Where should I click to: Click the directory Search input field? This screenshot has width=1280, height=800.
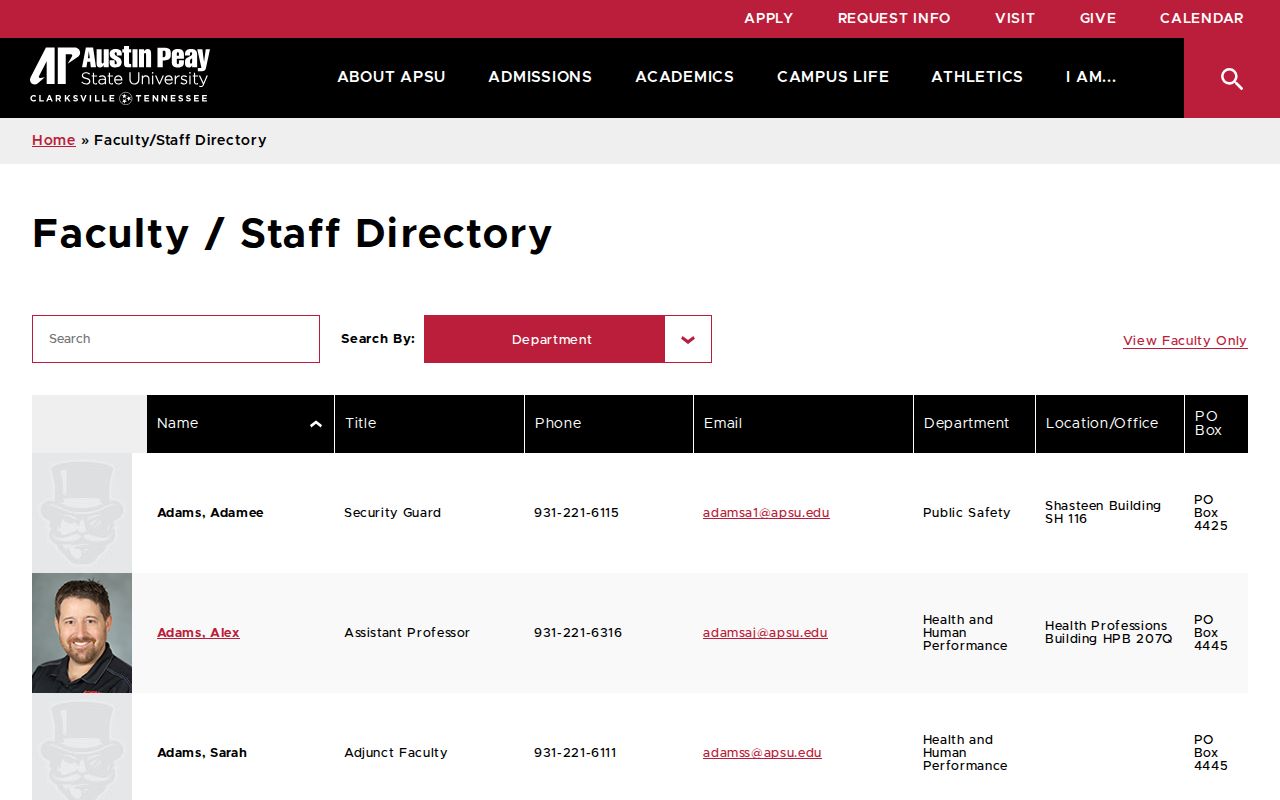coord(176,339)
